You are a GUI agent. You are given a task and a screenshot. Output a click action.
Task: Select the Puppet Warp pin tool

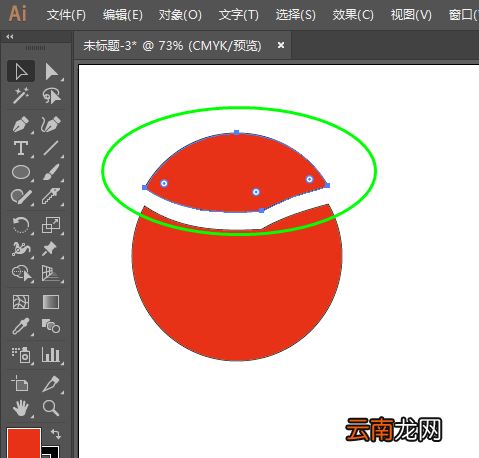coord(51,249)
